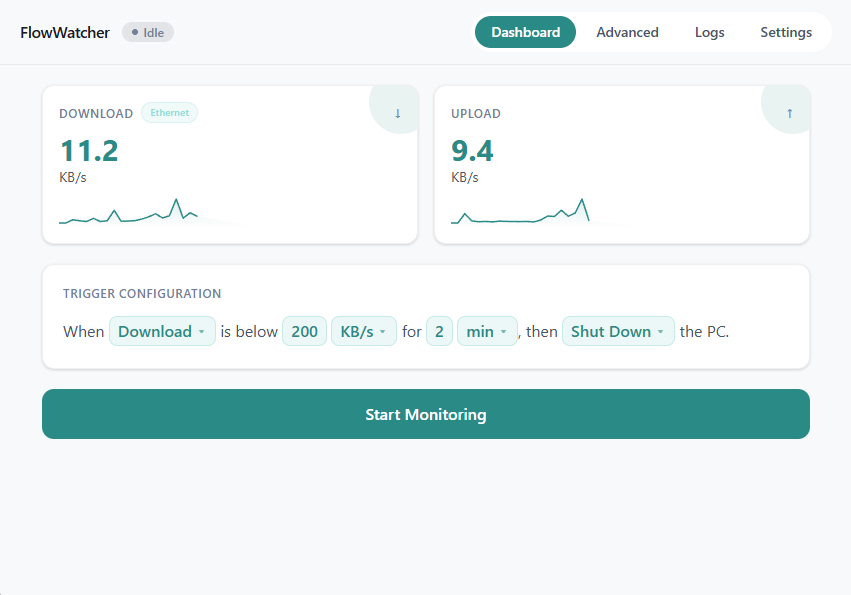Viewport: 851px width, 595px height.
Task: Open the Advanced tab
Action: coord(627,32)
